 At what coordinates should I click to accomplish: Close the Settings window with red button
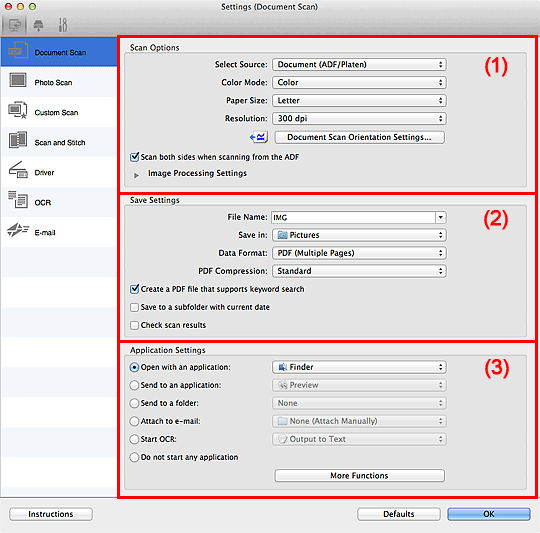pyautogui.click(x=8, y=7)
